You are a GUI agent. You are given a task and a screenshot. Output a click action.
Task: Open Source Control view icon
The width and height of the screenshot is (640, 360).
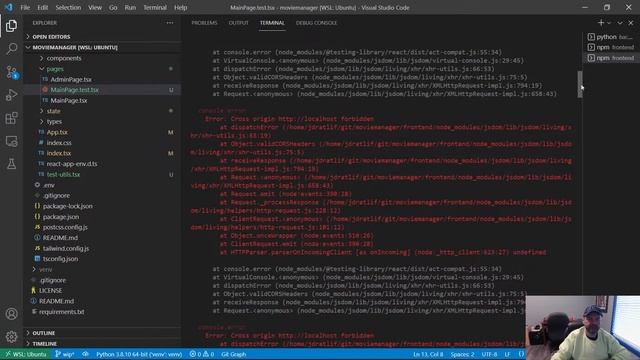coord(11,72)
